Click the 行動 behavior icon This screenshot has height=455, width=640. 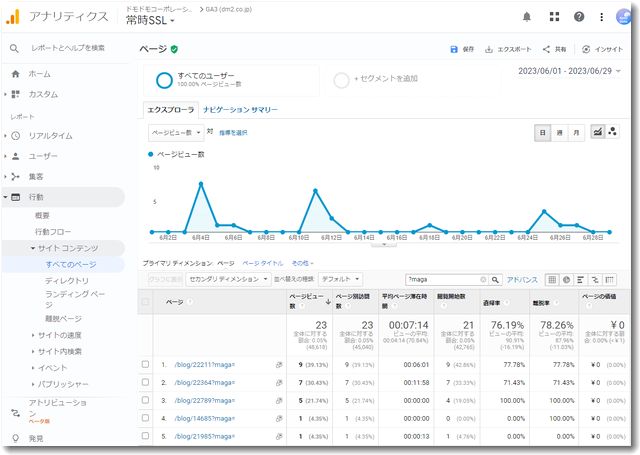point(16,197)
